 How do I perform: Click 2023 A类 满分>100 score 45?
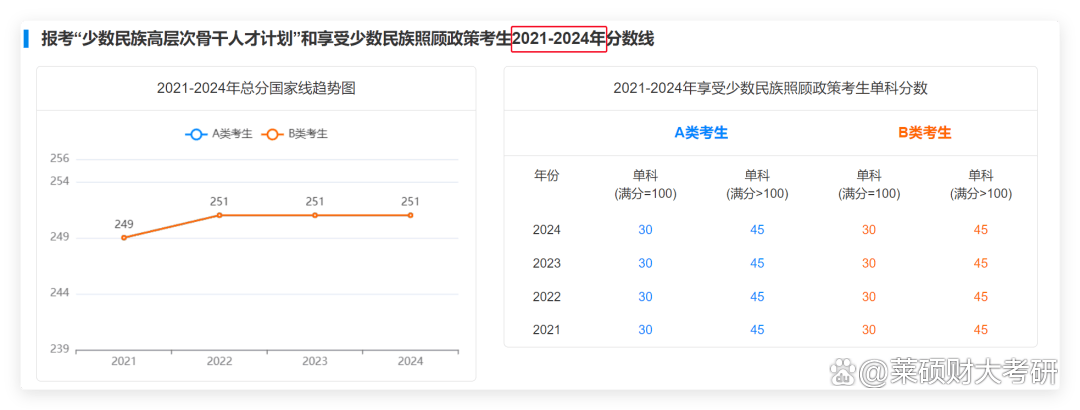(757, 263)
